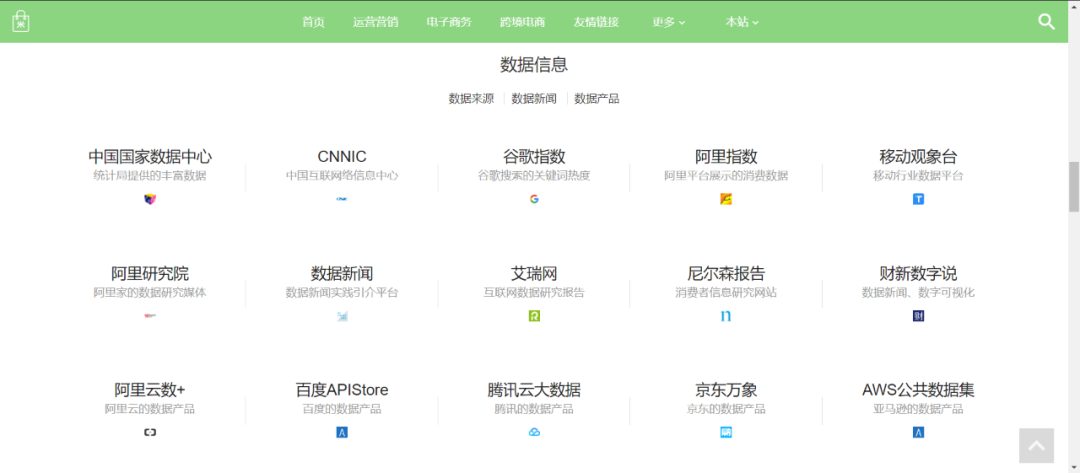Click description text 亚马逊的数据产品
Image resolution: width=1080 pixels, height=473 pixels.
tap(918, 409)
